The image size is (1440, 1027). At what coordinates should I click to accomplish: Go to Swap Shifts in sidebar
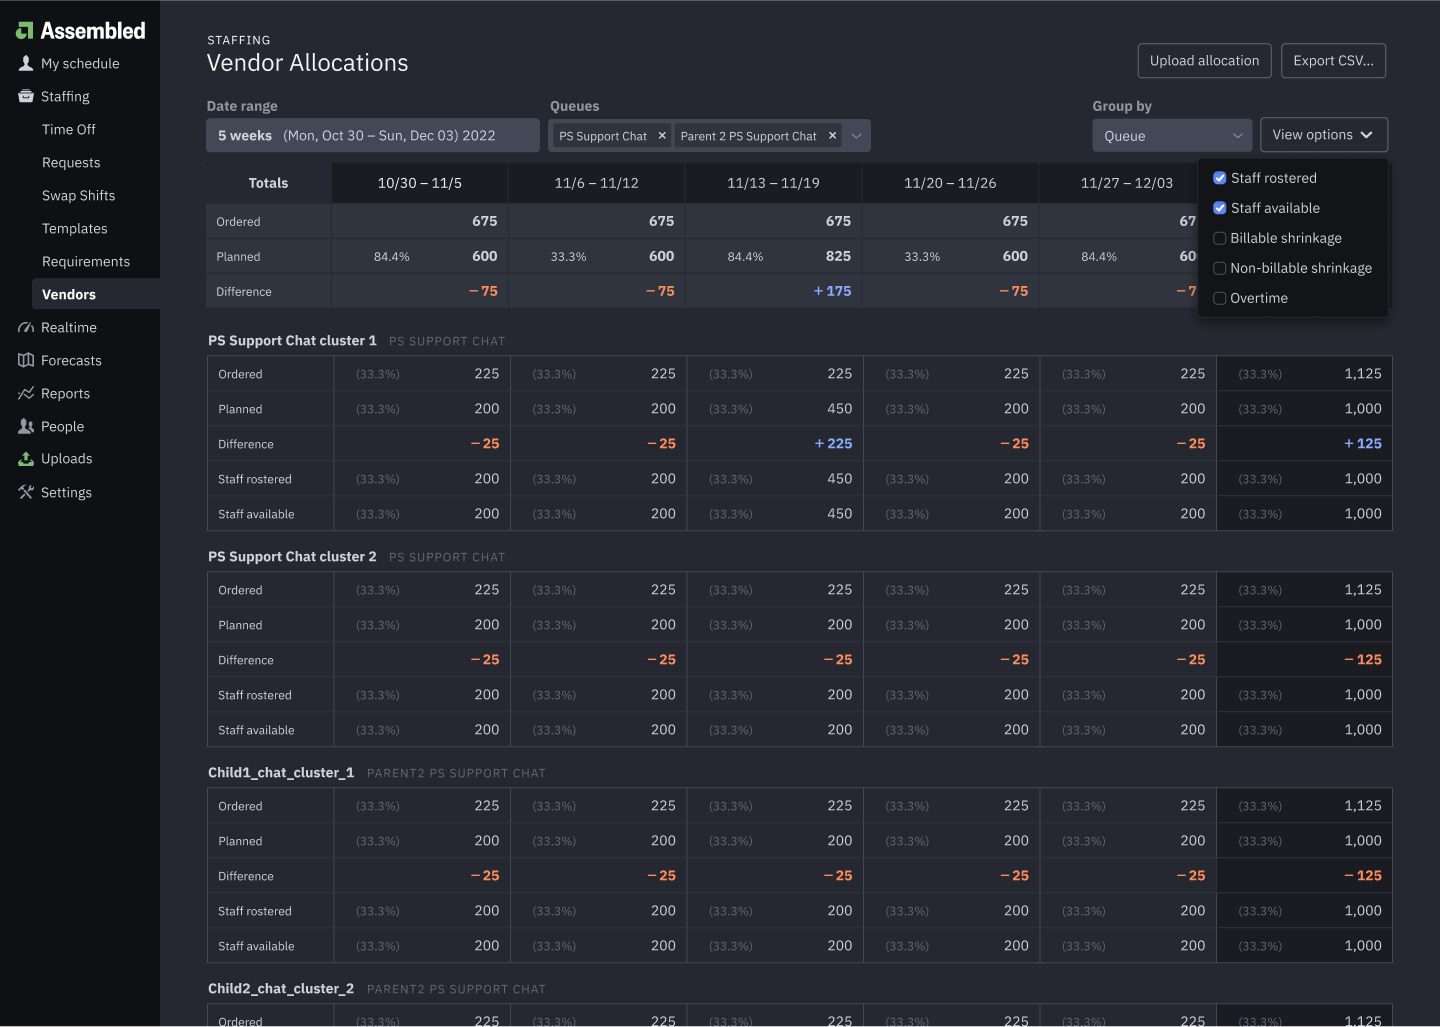[x=78, y=195]
